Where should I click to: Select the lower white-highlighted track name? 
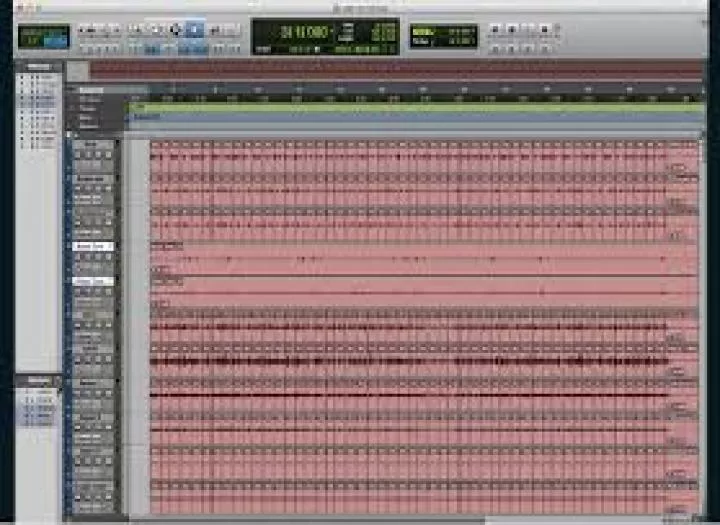click(93, 281)
